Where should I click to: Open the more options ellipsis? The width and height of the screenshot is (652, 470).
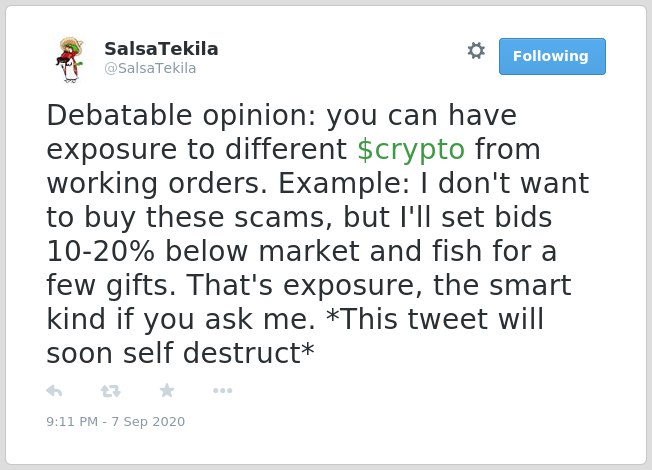click(x=222, y=391)
